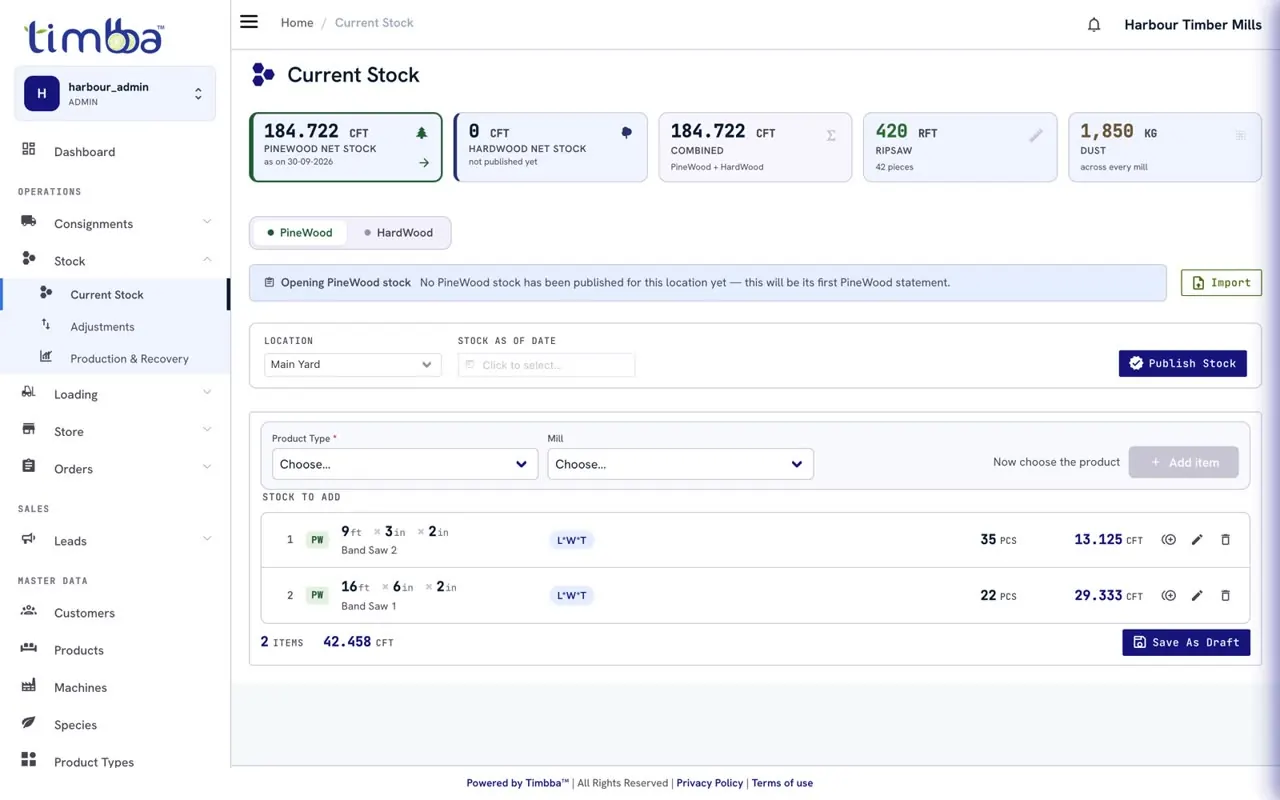Click the arrow on PineWood Net Stock card

[x=424, y=163]
